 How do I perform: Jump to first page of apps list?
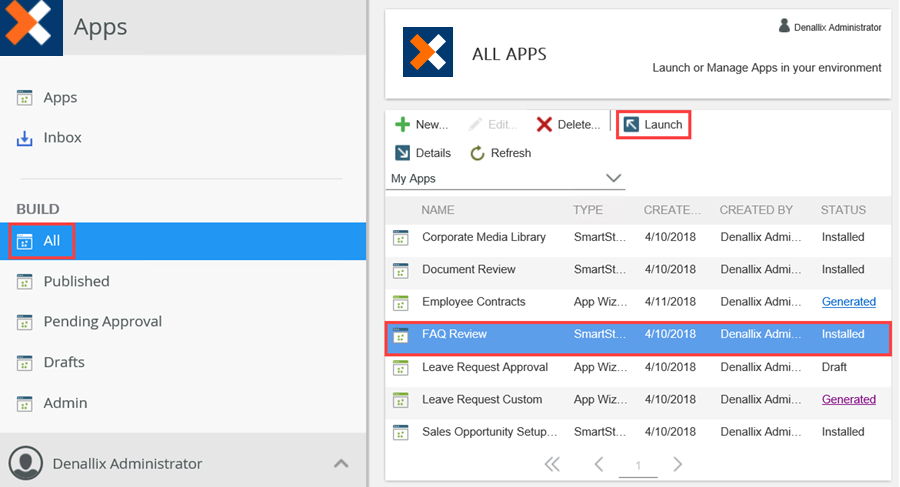click(552, 464)
